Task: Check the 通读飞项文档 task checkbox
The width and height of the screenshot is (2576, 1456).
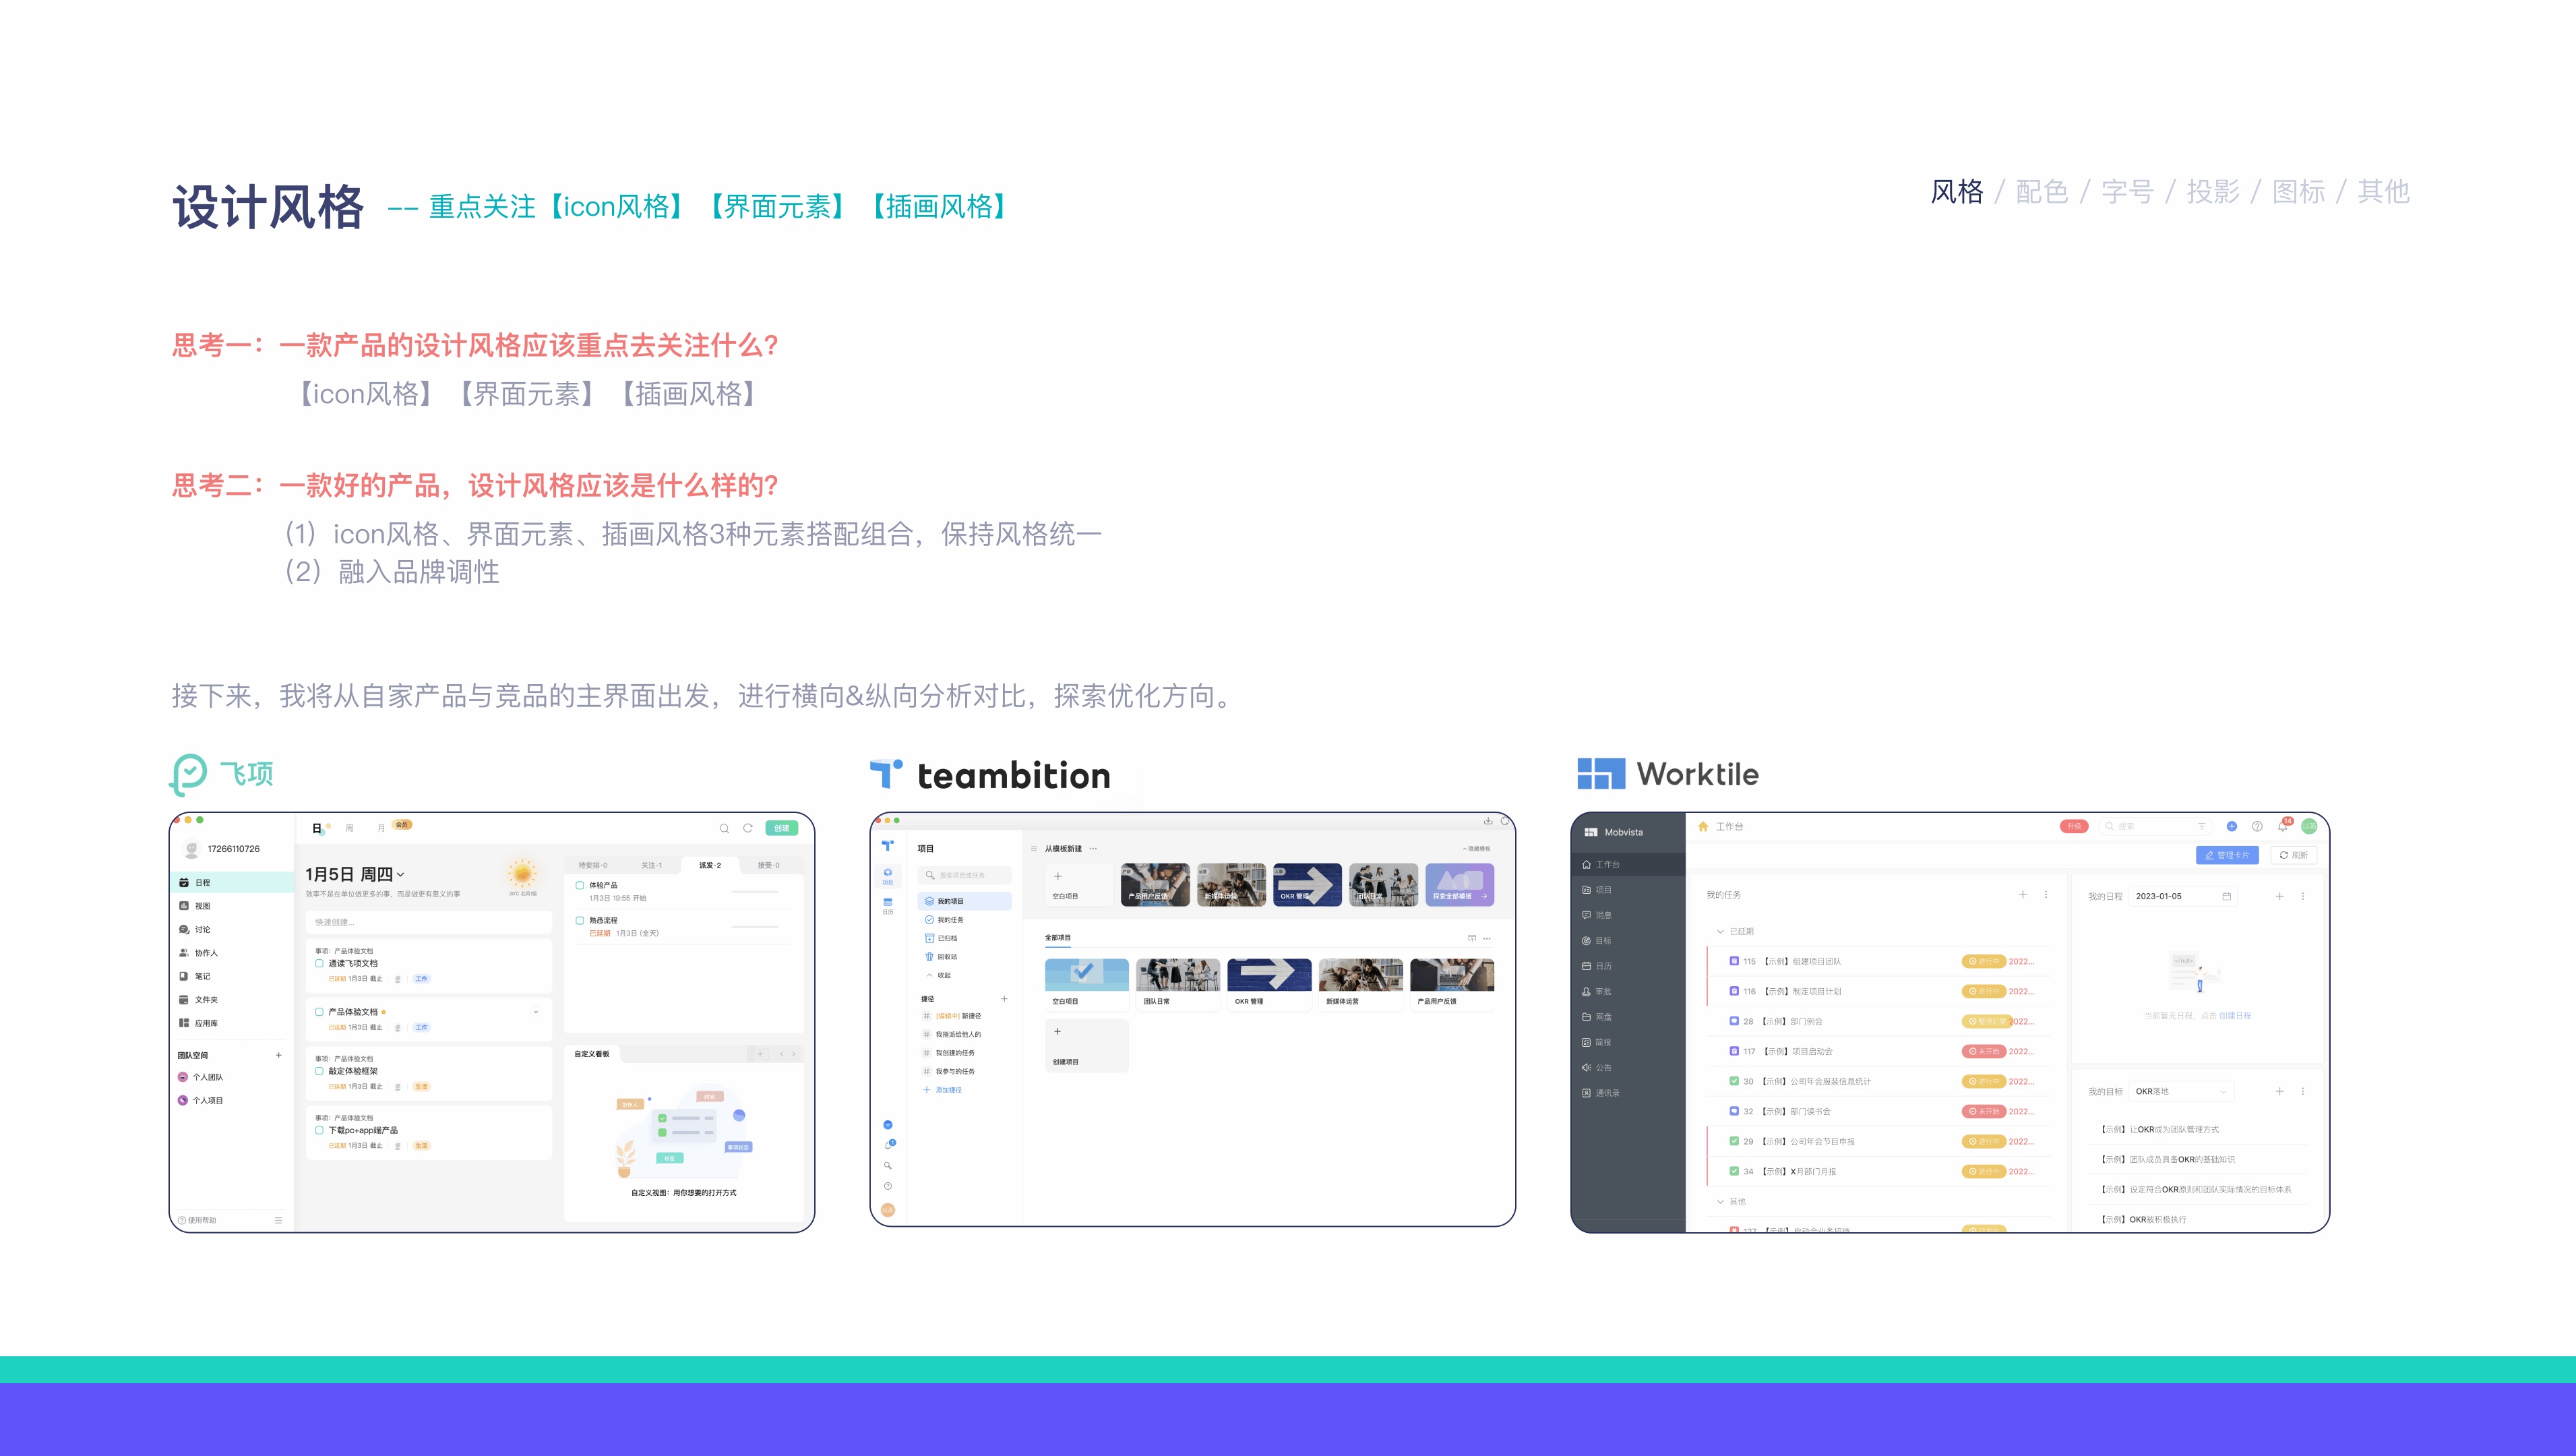Action: pos(320,964)
